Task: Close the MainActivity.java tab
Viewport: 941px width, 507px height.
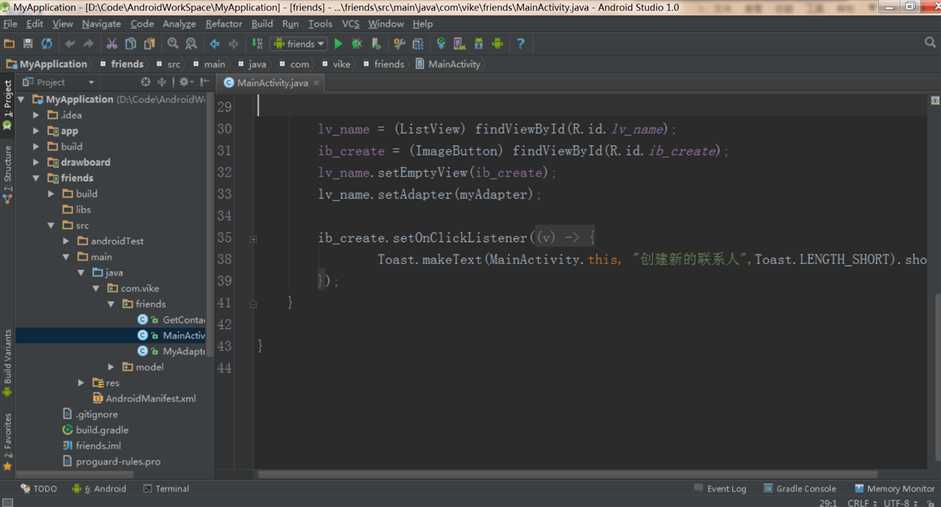Action: point(316,83)
